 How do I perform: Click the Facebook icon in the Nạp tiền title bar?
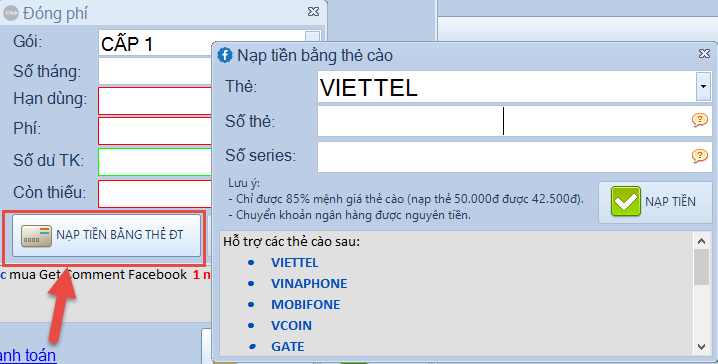tap(225, 55)
